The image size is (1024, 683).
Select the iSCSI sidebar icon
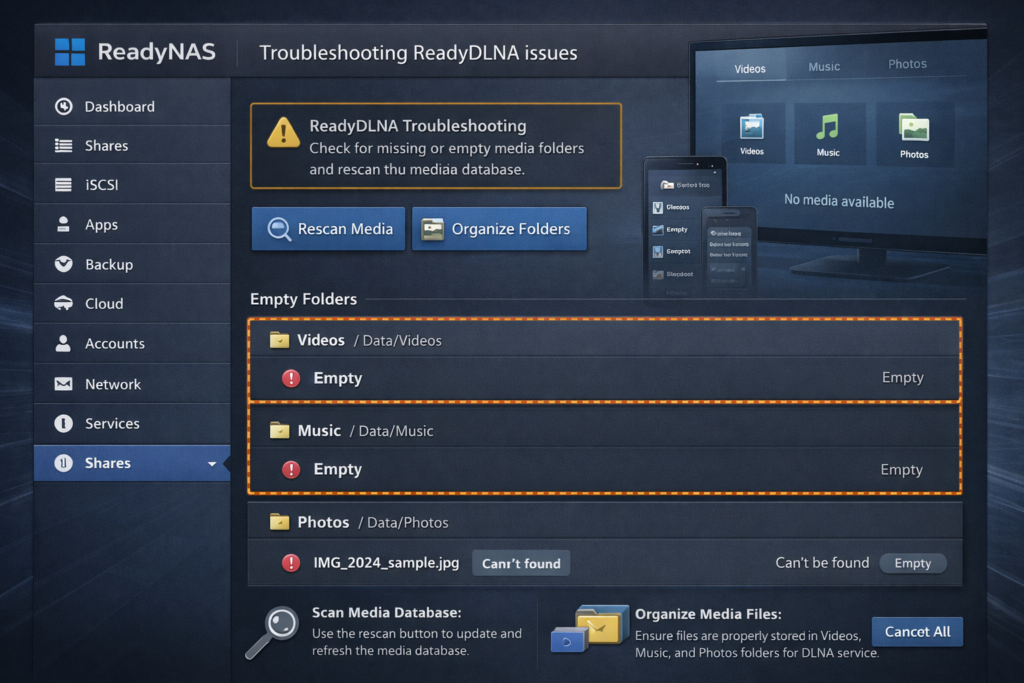[63, 185]
